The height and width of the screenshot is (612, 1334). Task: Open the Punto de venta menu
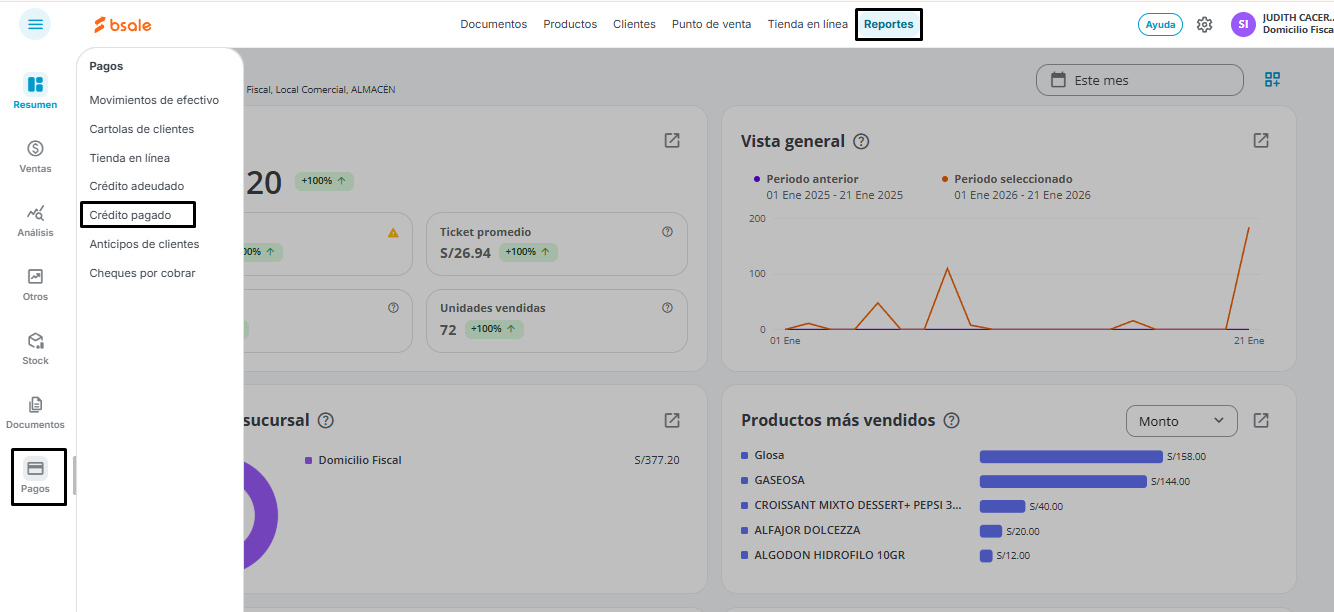(x=711, y=24)
